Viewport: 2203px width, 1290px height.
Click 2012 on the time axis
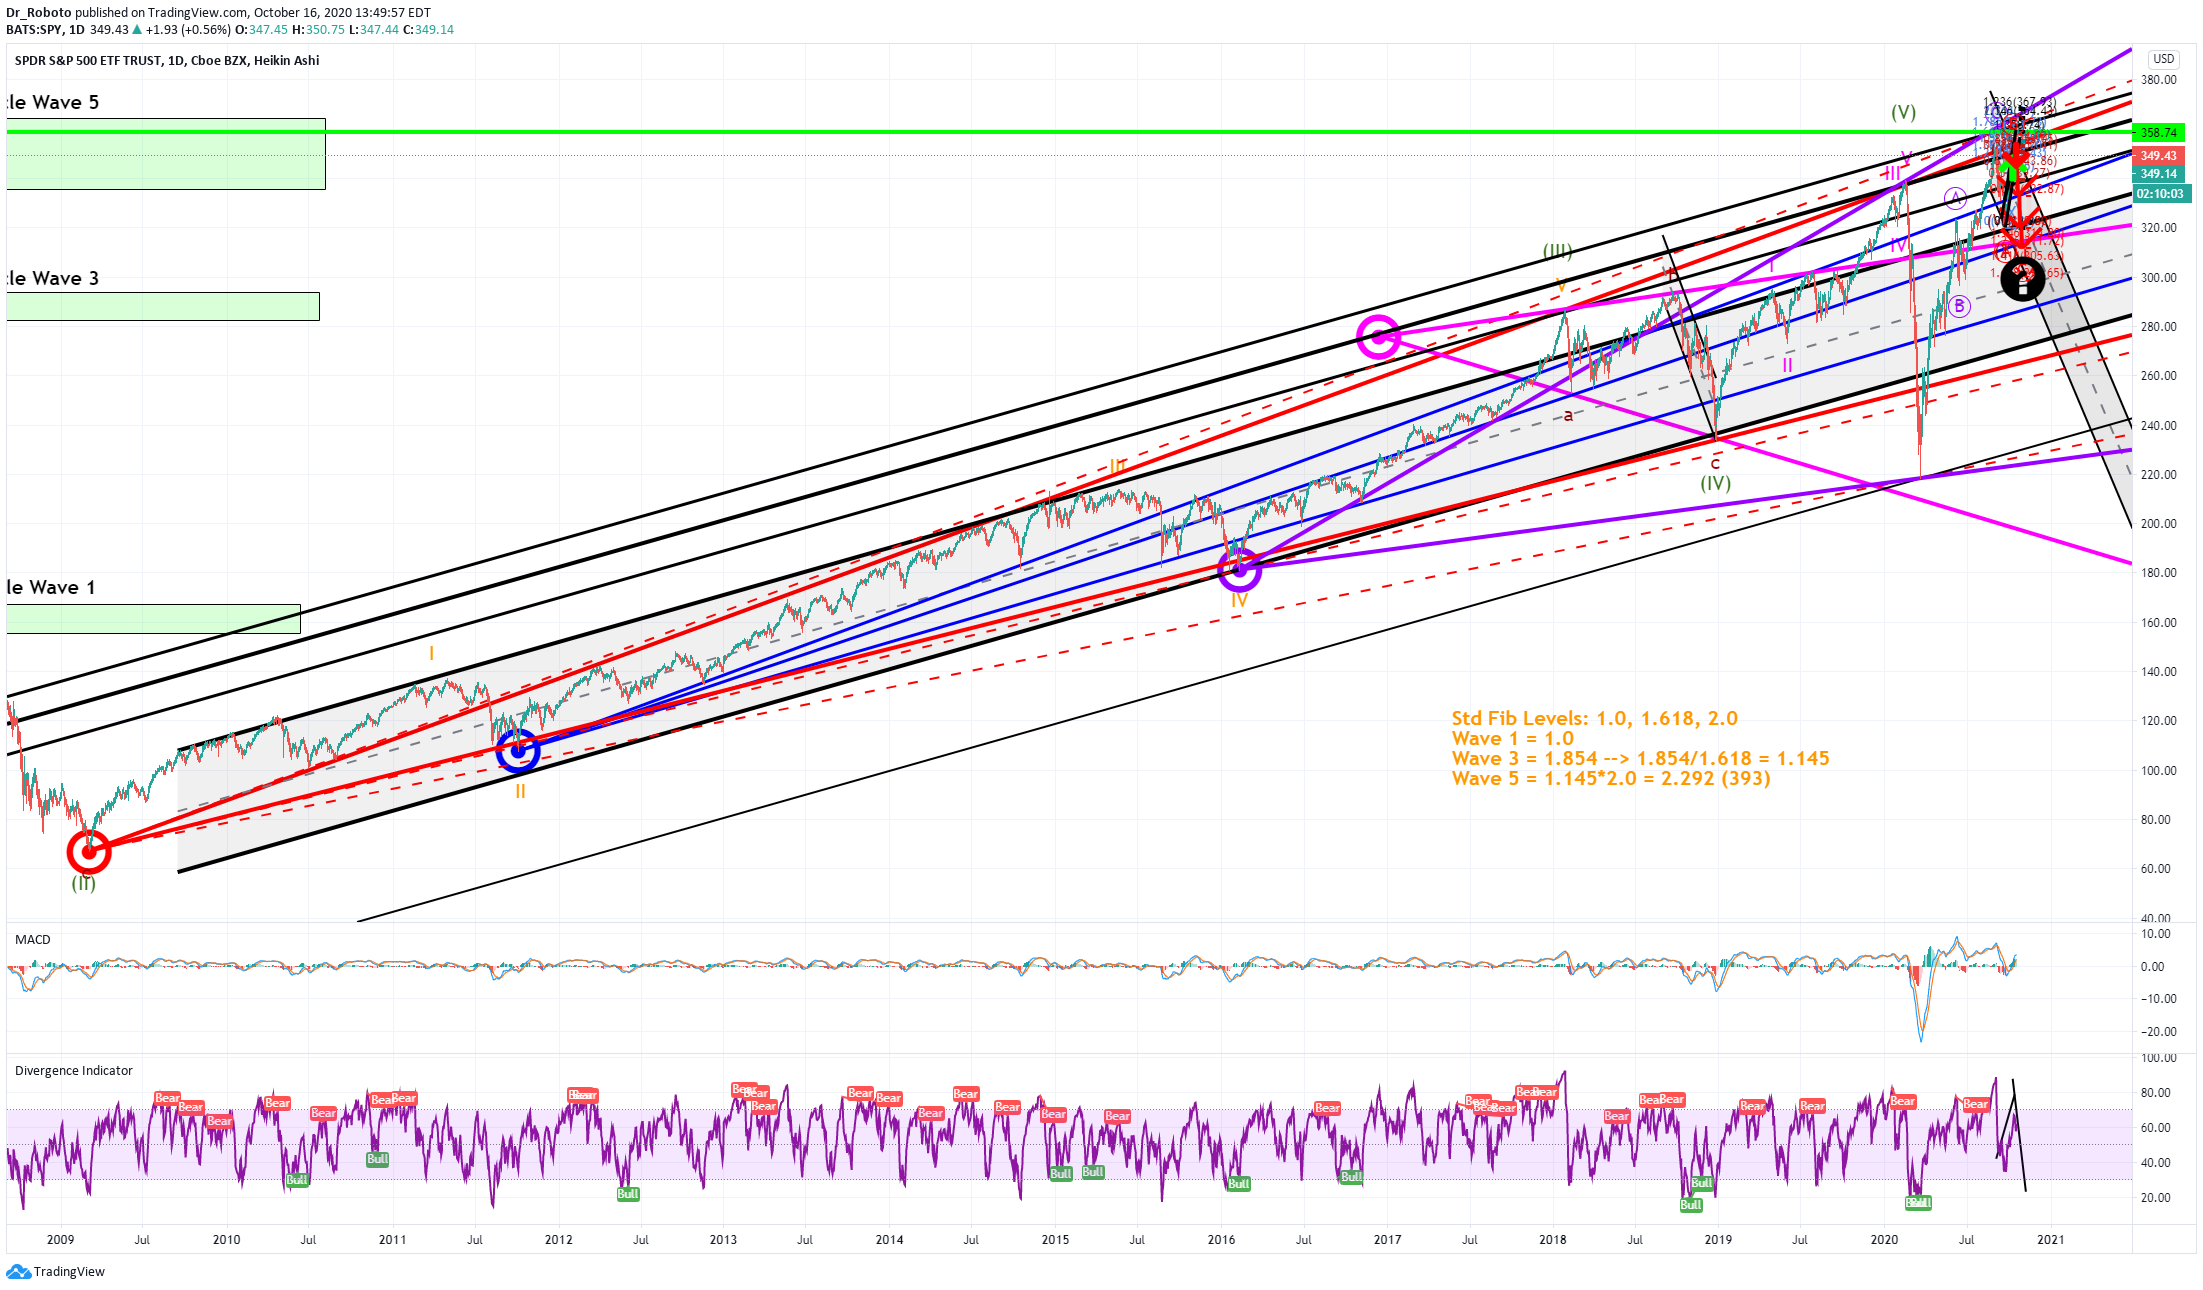tap(558, 1239)
